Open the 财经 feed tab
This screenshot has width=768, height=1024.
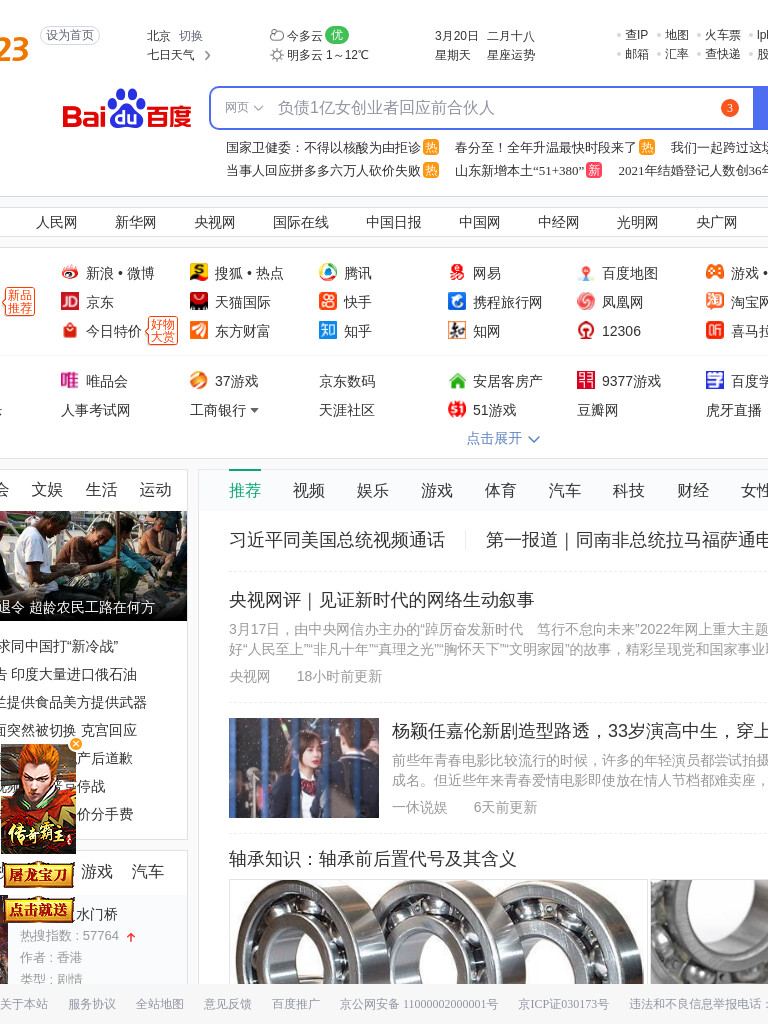tap(692, 490)
